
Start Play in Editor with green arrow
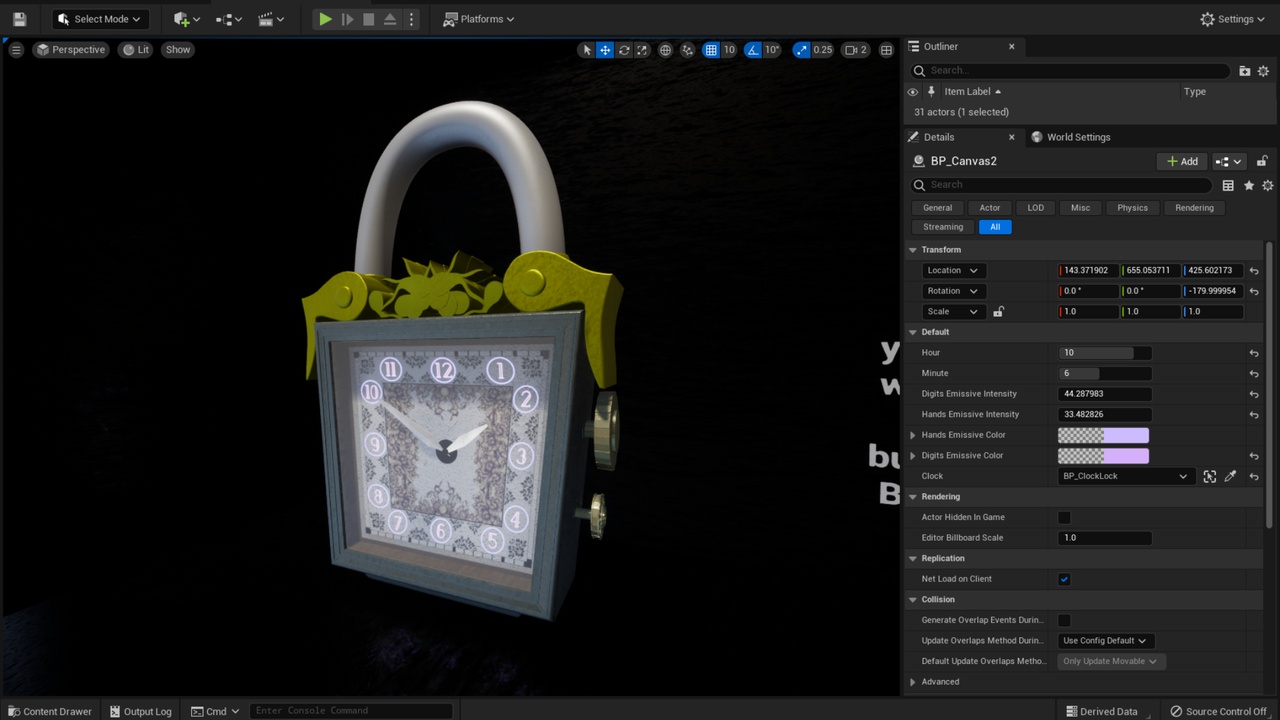click(x=325, y=19)
